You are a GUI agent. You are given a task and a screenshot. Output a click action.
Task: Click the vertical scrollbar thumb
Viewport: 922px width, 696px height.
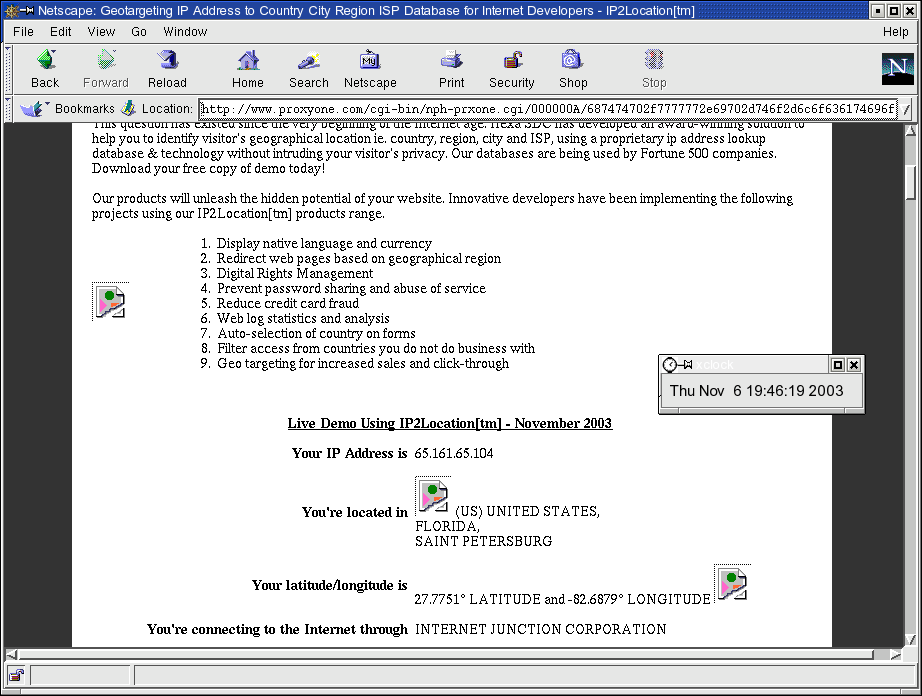pos(910,183)
